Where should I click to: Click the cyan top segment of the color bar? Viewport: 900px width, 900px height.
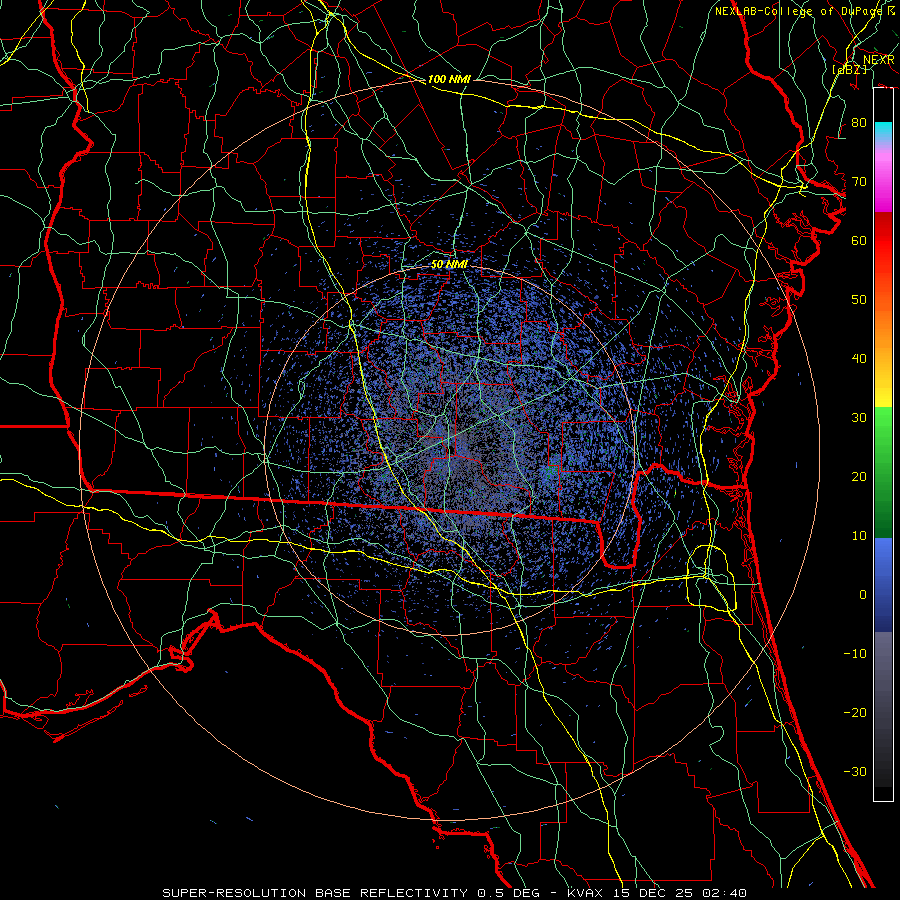click(883, 132)
